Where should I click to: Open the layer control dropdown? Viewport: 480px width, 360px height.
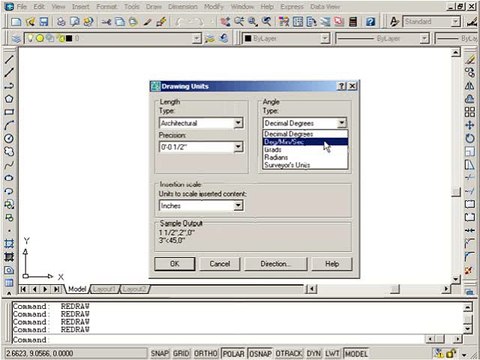[197, 38]
